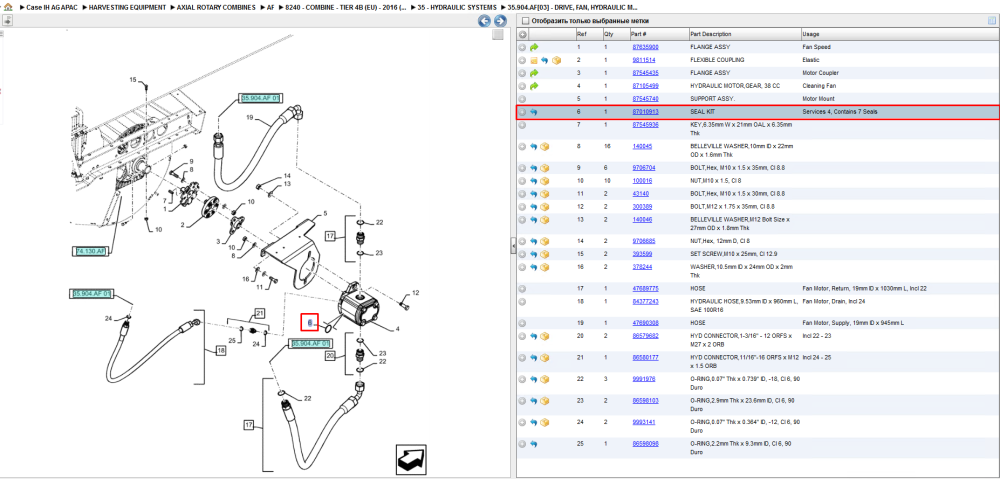Click box icon for WASHER 378244 row
Image resolution: width=1000 pixels, height=479 pixels.
tap(545, 267)
